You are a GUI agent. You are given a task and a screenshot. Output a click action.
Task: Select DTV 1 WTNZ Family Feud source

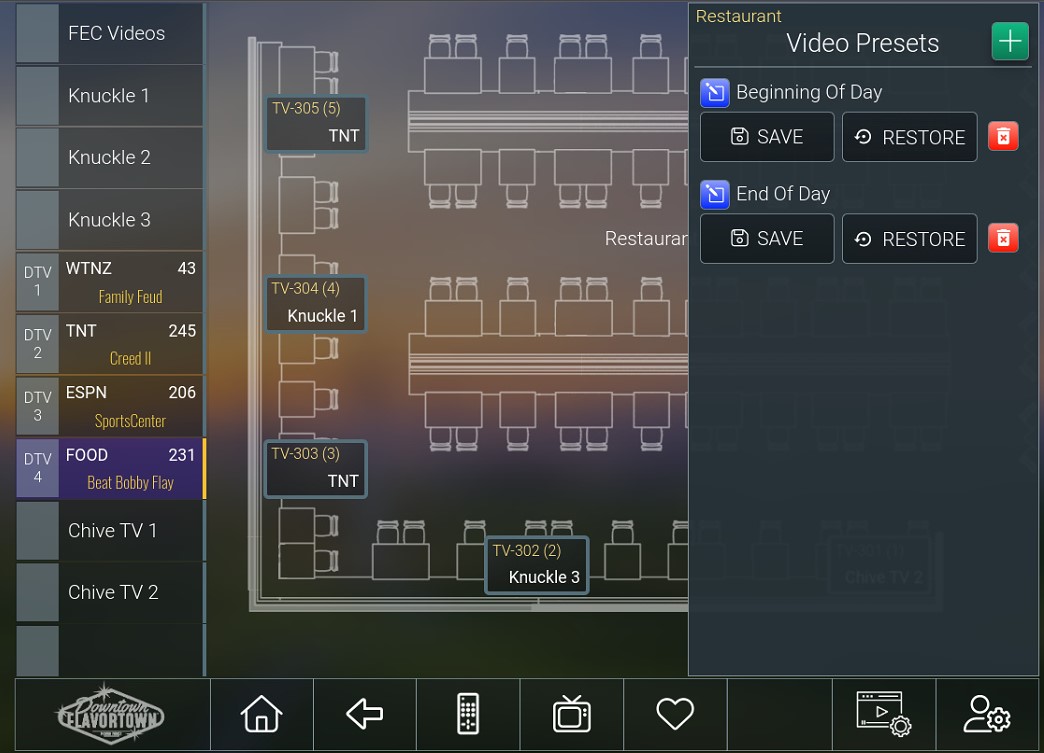pos(109,282)
